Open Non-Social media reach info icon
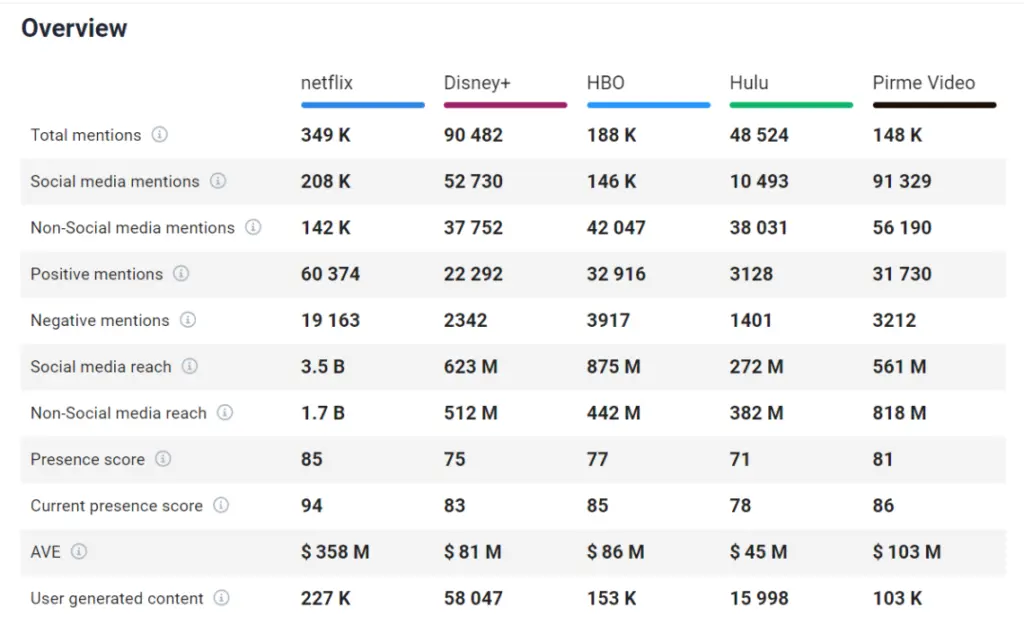Image resolution: width=1024 pixels, height=634 pixels. pyautogui.click(x=225, y=413)
